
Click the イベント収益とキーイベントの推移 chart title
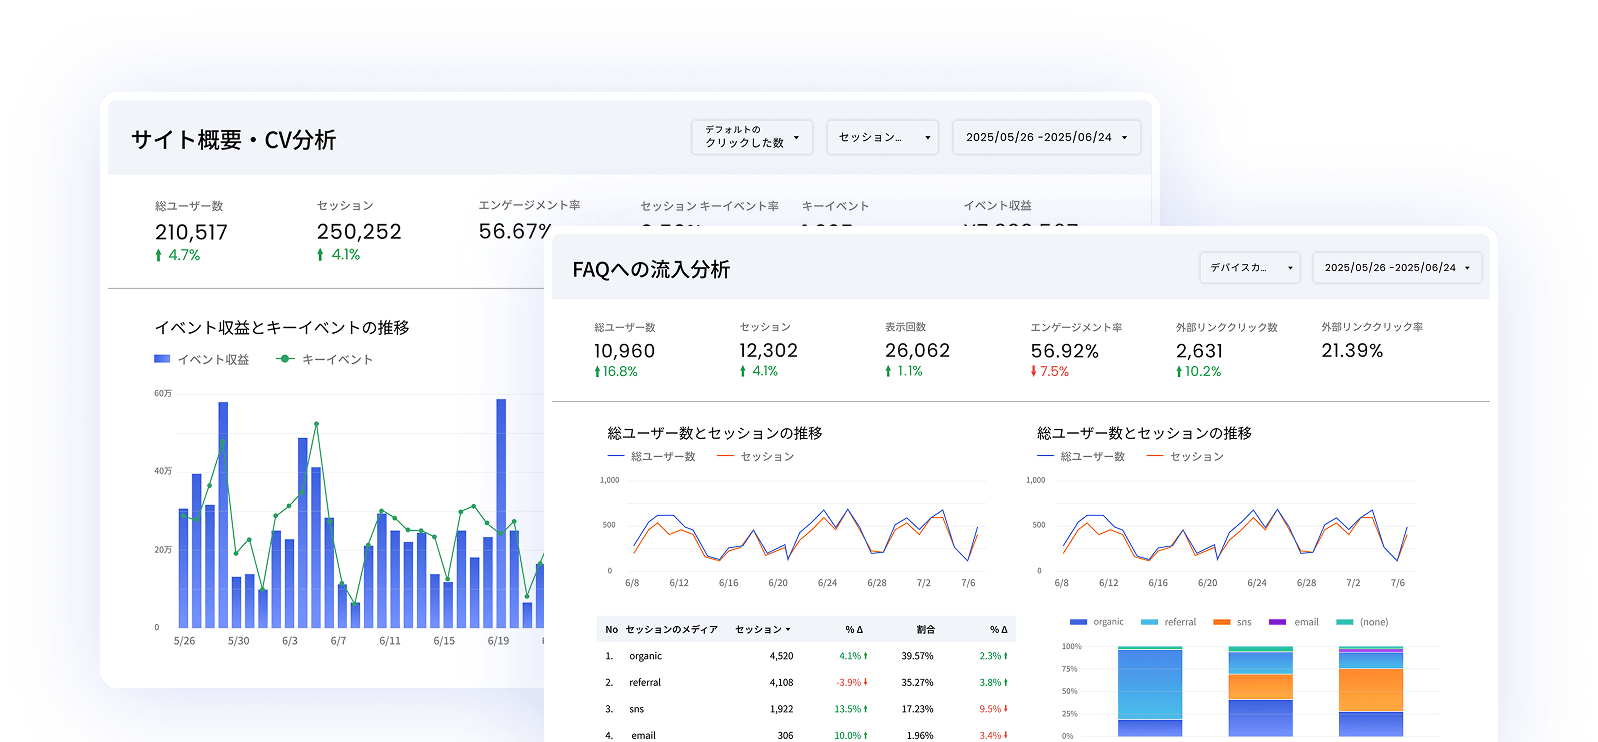282,328
